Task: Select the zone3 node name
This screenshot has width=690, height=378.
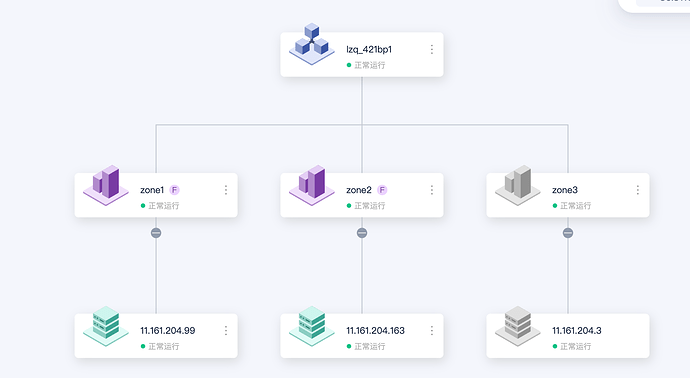Action: click(565, 190)
